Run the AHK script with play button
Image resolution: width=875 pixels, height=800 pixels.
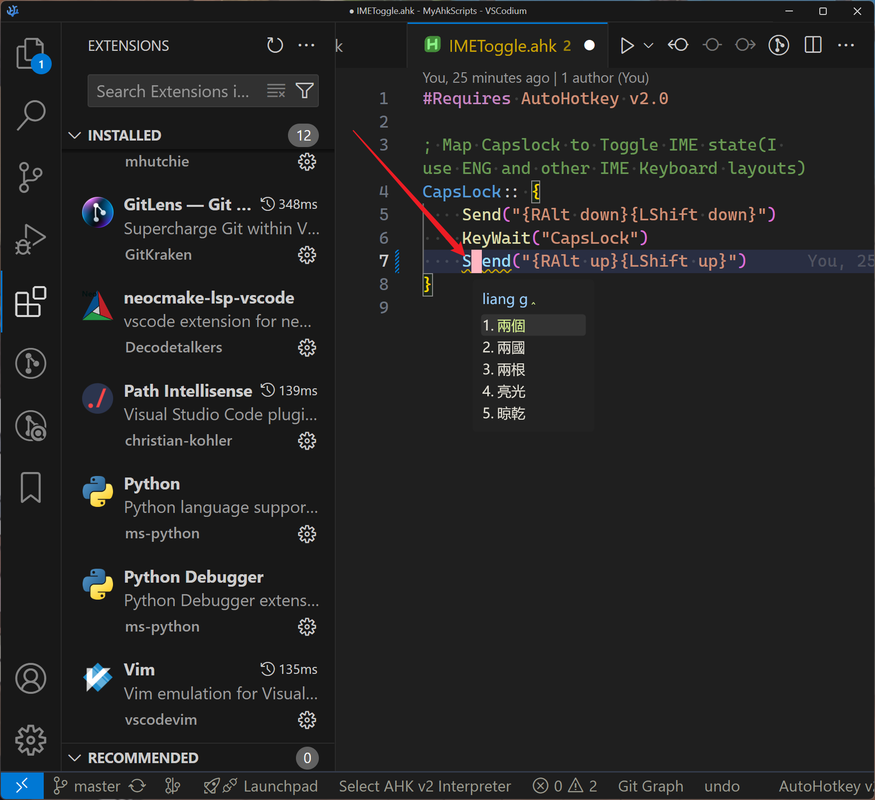[x=627, y=46]
